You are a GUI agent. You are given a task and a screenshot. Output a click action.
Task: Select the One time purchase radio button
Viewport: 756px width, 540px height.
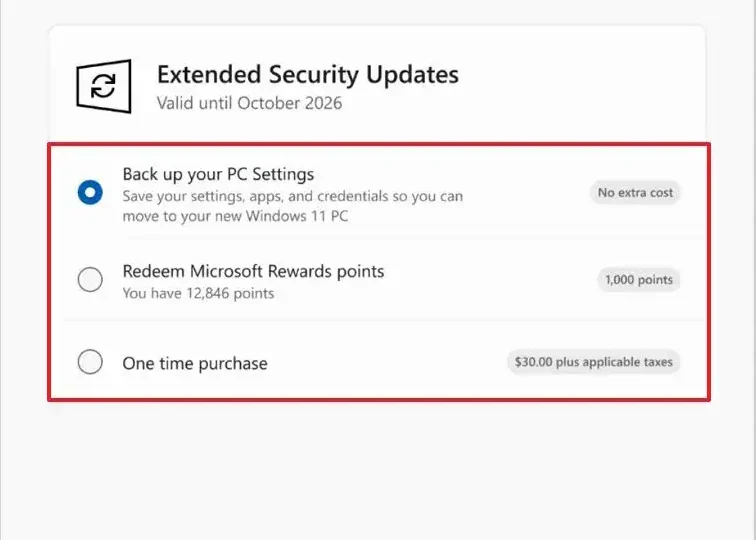(90, 362)
